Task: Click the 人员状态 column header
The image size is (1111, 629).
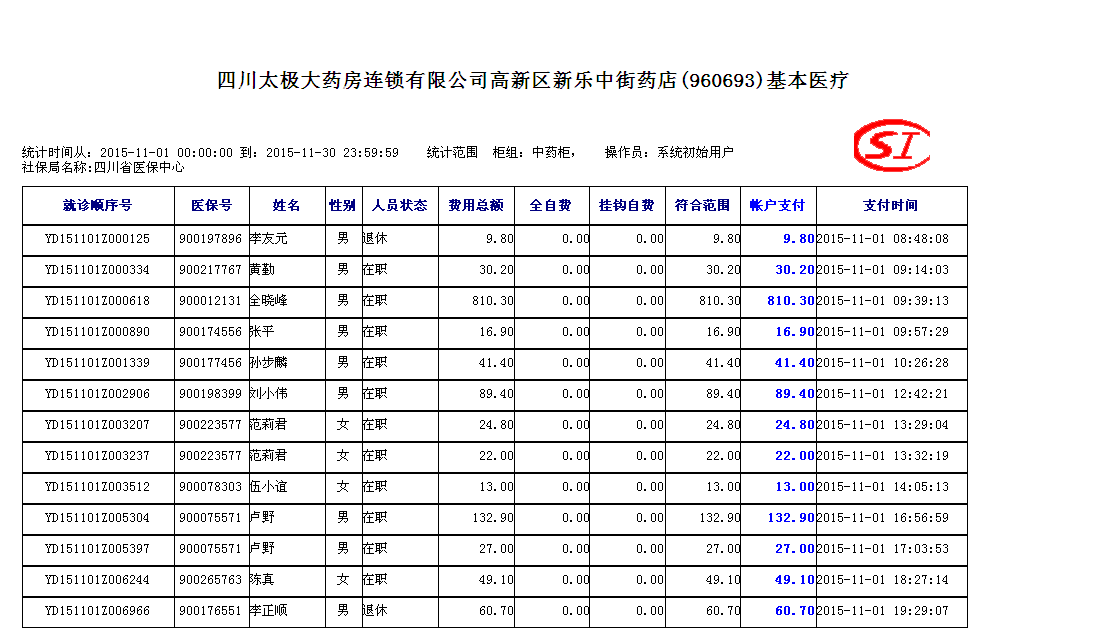Action: 400,205
